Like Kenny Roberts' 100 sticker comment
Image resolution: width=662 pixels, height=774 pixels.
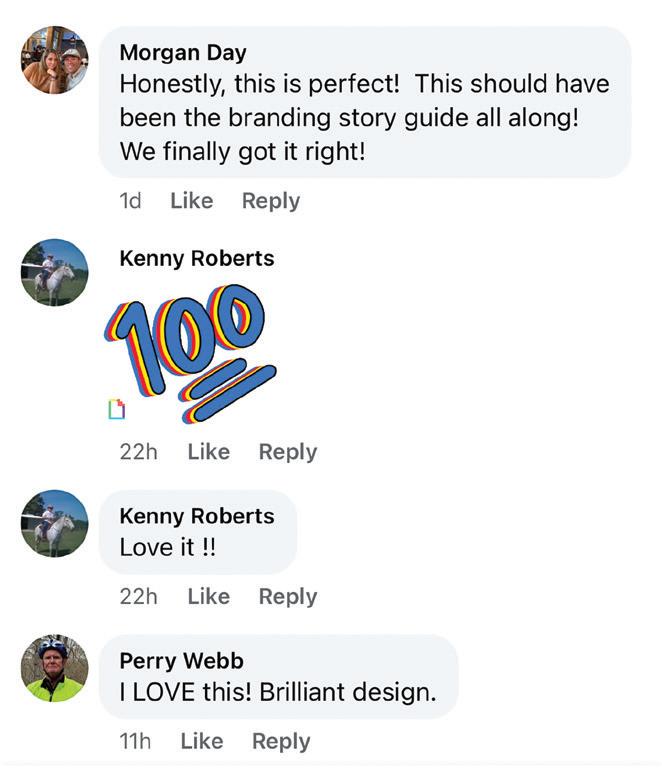(208, 452)
